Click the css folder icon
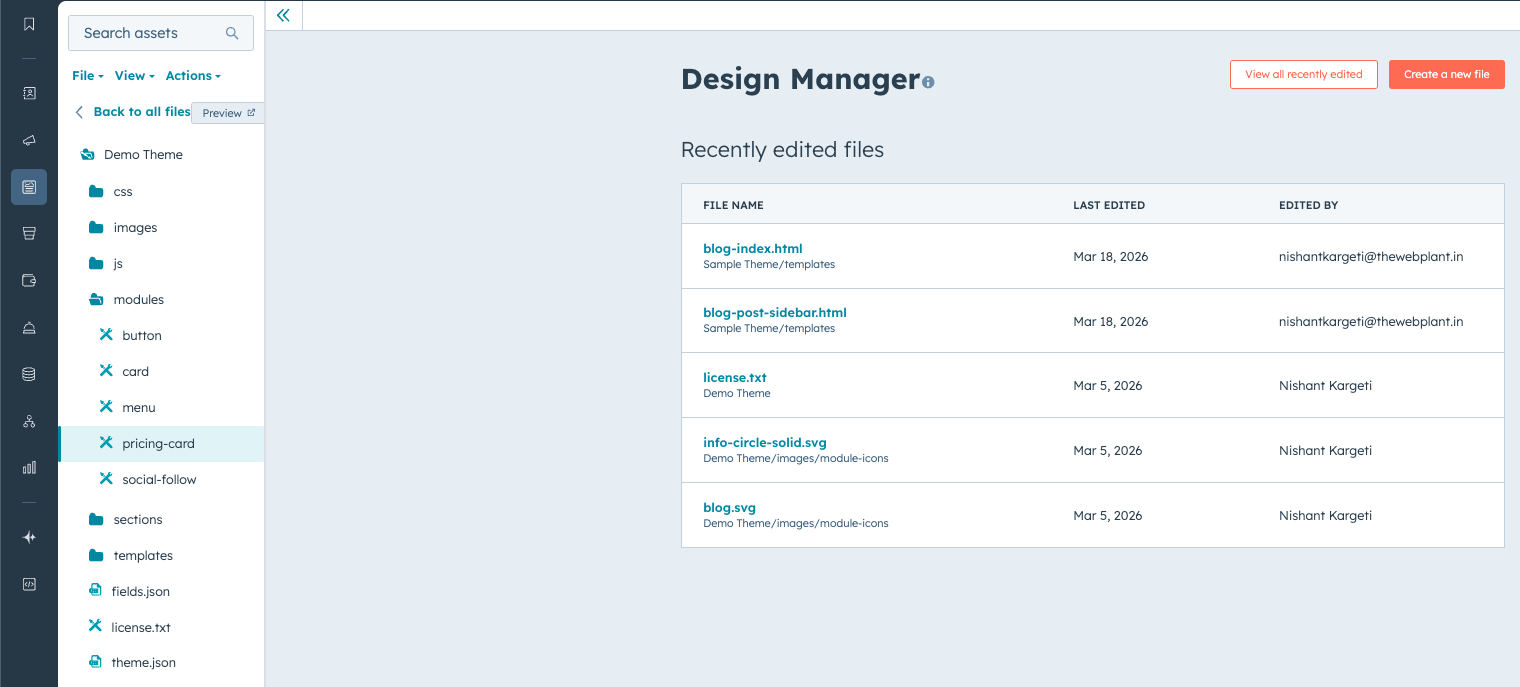1520x687 pixels. click(96, 191)
